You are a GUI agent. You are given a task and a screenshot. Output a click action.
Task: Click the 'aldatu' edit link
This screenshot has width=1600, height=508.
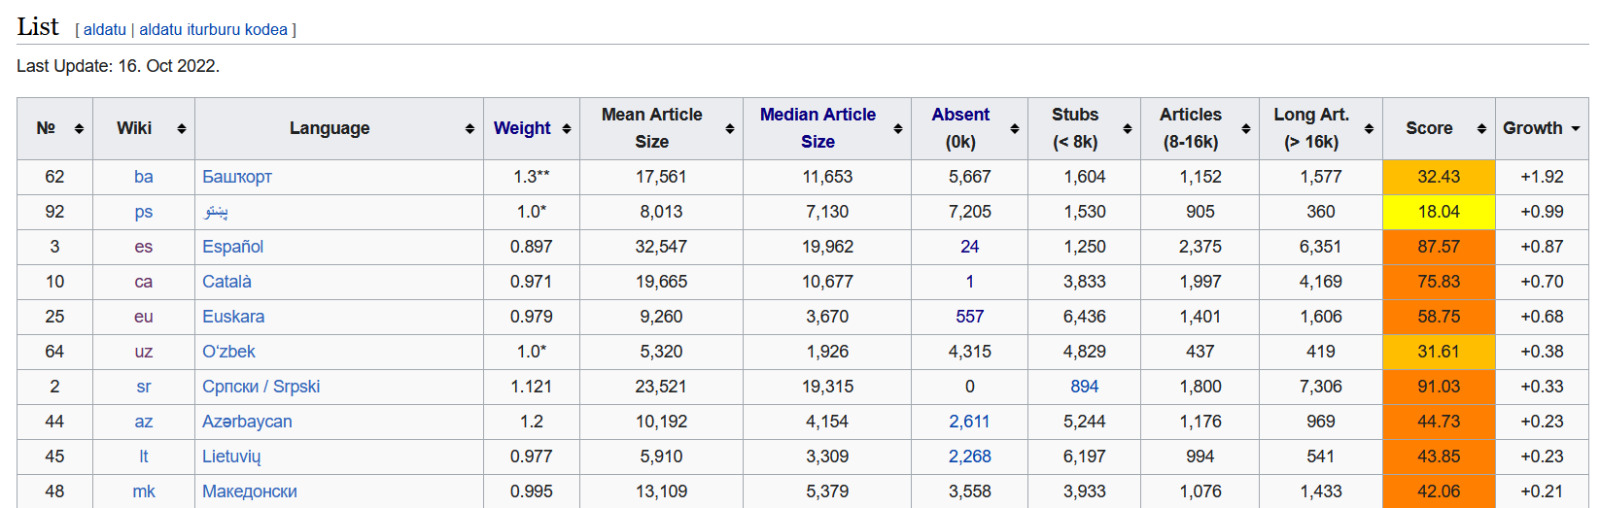click(104, 30)
